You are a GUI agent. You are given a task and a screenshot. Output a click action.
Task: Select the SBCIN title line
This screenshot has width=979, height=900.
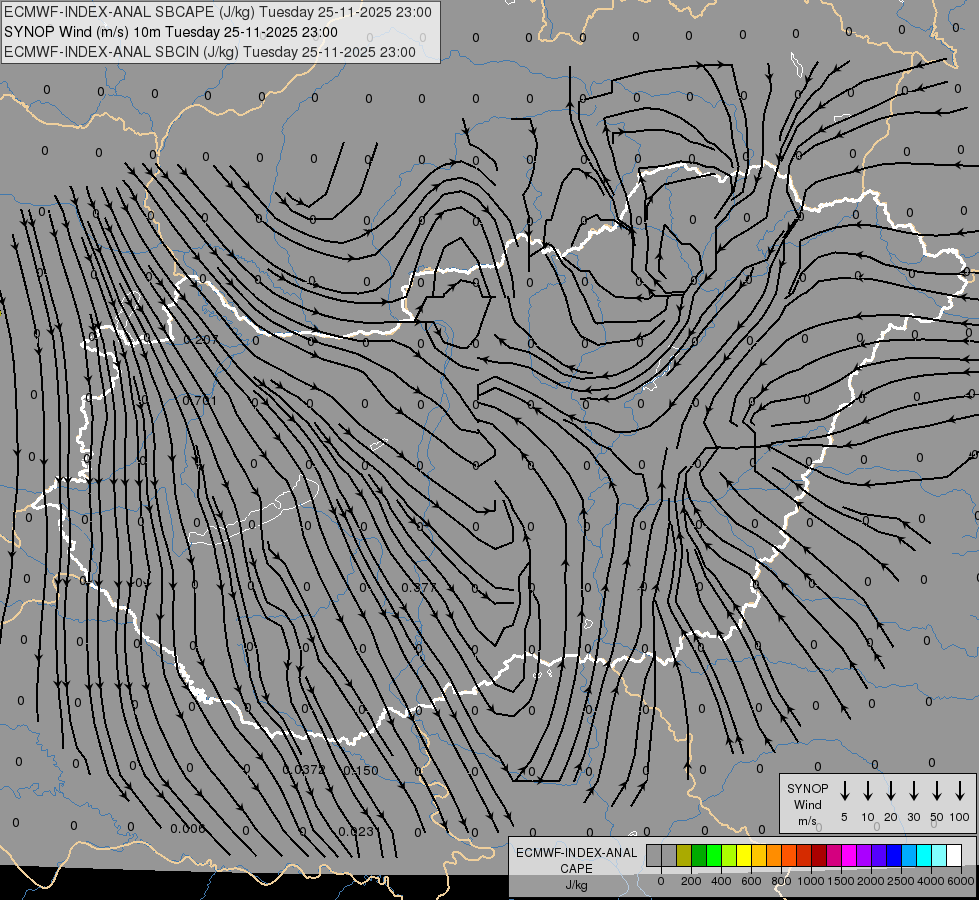point(210,52)
